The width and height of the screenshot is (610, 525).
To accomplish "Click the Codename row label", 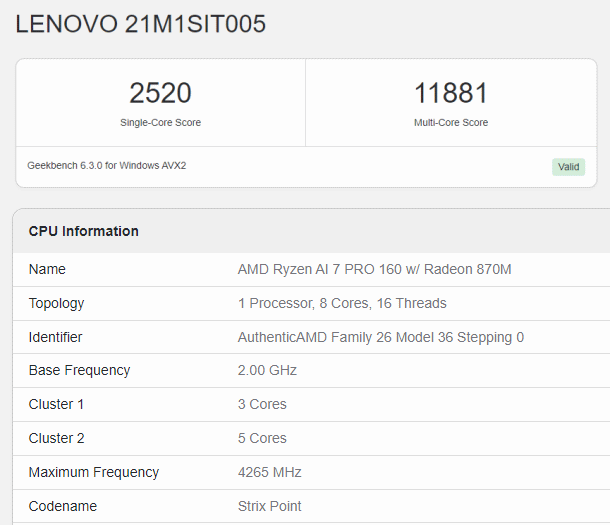I will coord(63,506).
